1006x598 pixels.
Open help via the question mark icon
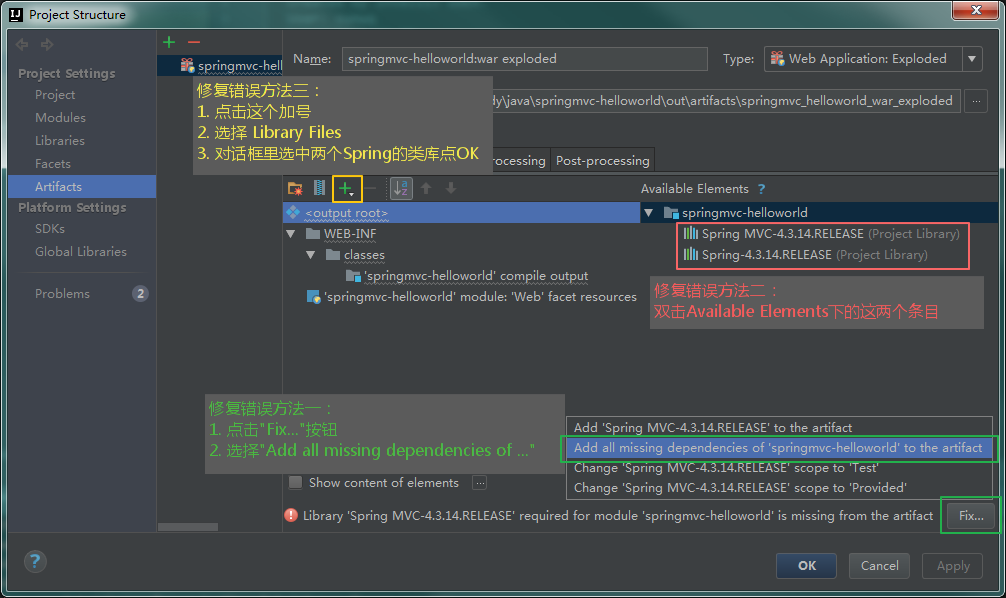(x=35, y=561)
